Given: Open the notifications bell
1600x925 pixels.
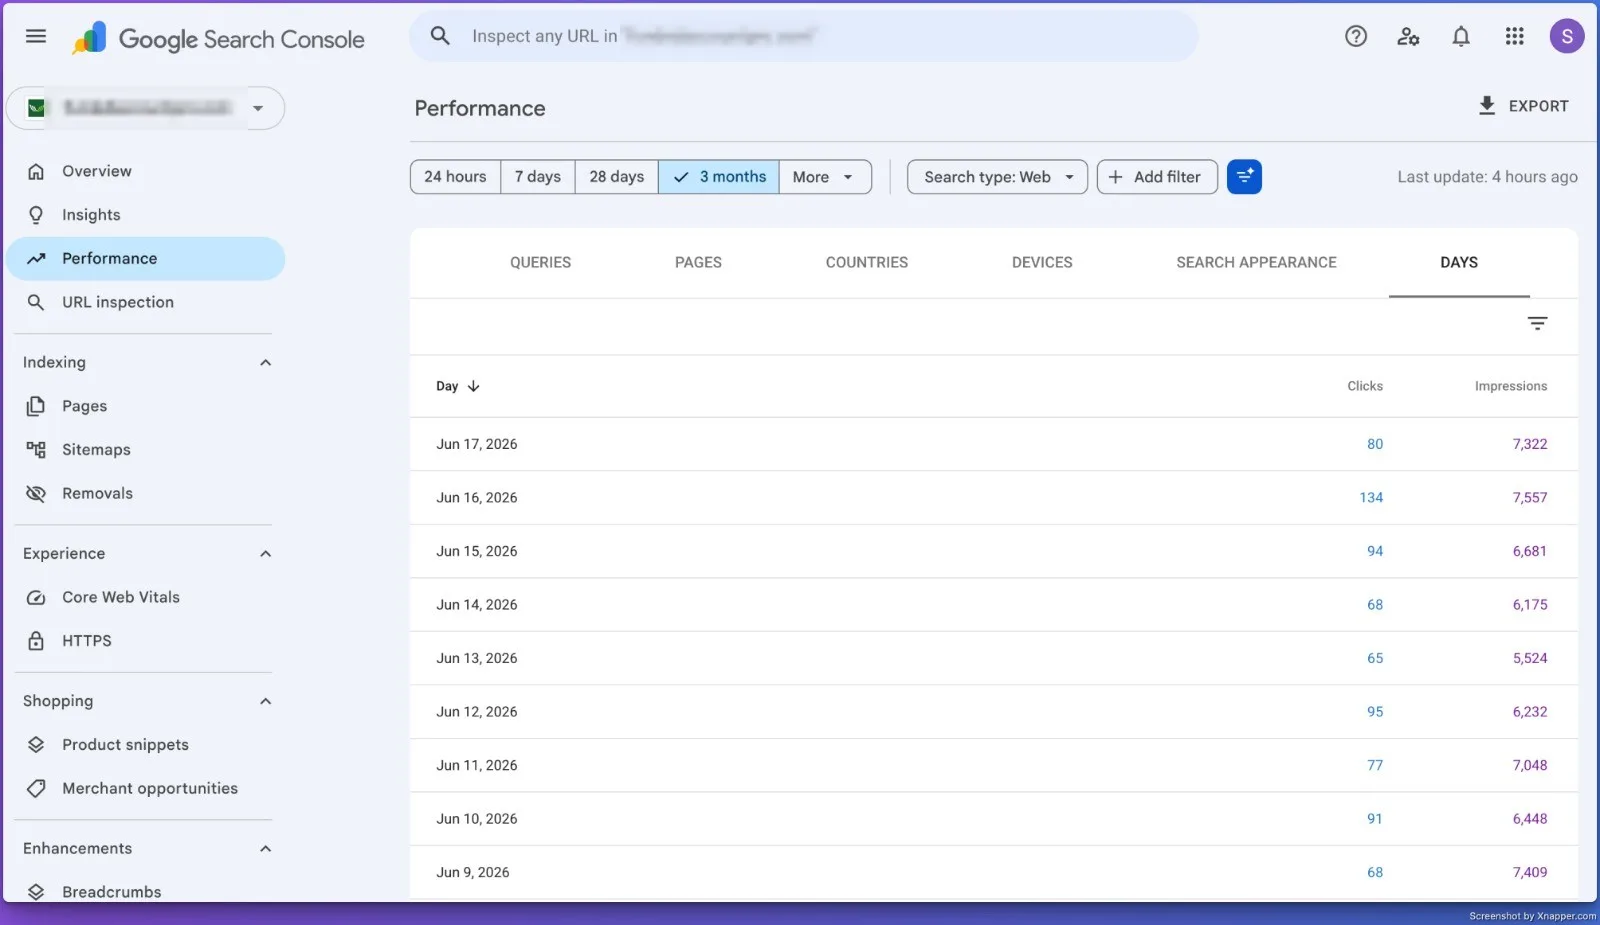Looking at the screenshot, I should tap(1461, 37).
